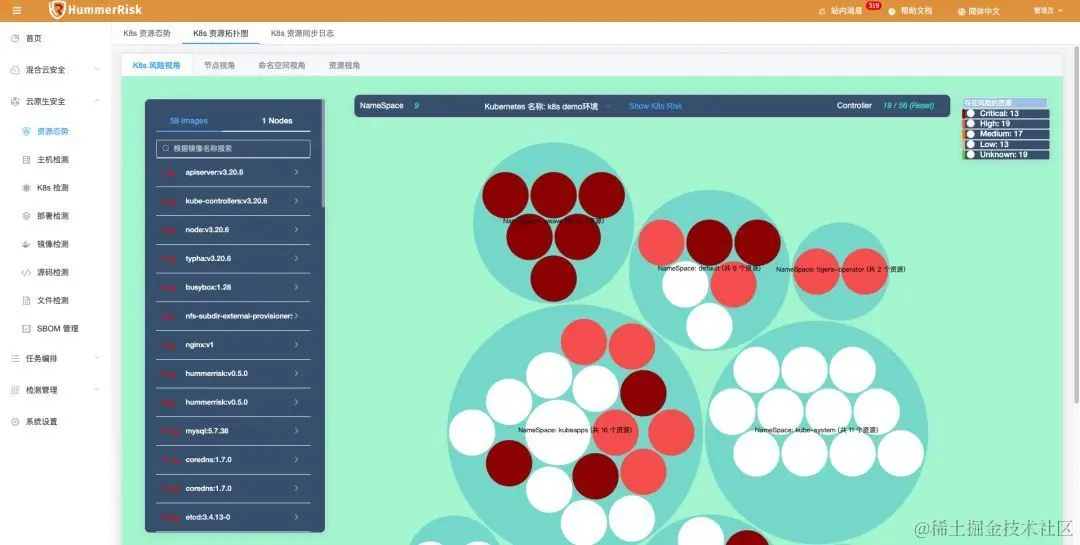The height and width of the screenshot is (545, 1080).
Task: Click 存在风险的资源 legend header
Action: point(1005,103)
